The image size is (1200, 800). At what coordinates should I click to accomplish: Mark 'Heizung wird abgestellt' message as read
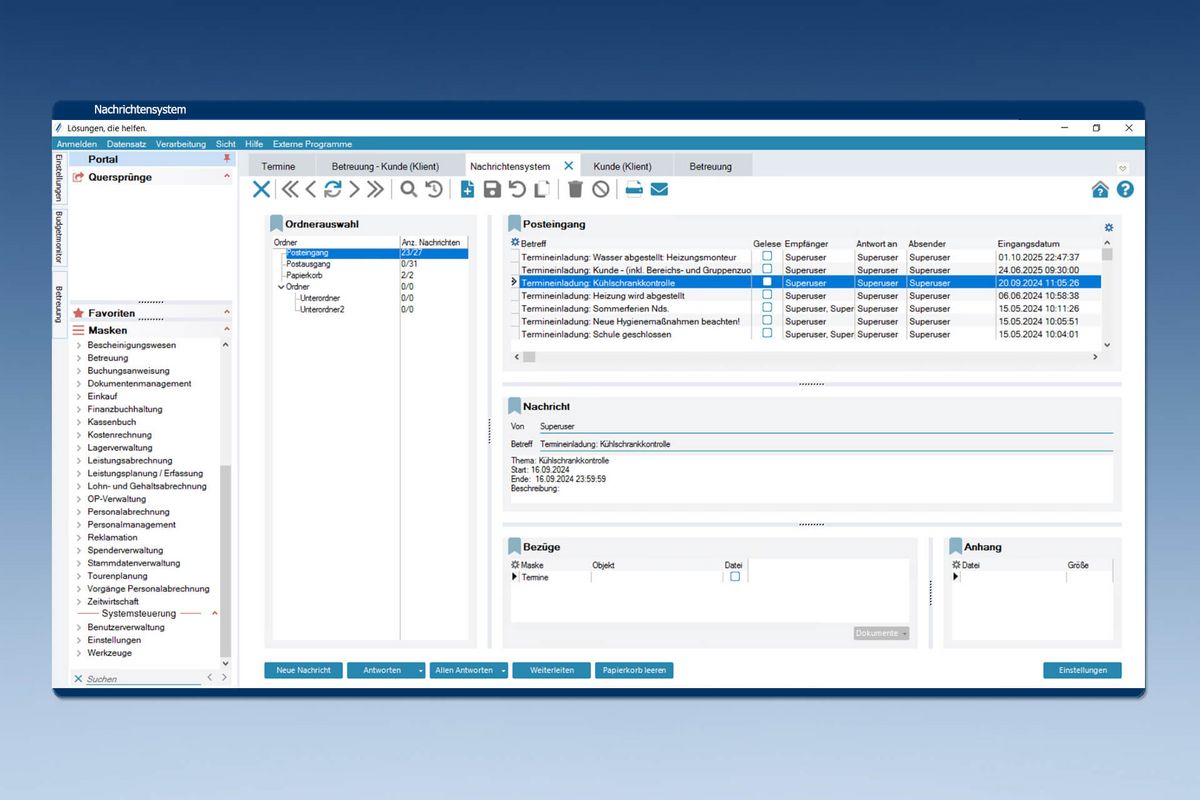(767, 295)
